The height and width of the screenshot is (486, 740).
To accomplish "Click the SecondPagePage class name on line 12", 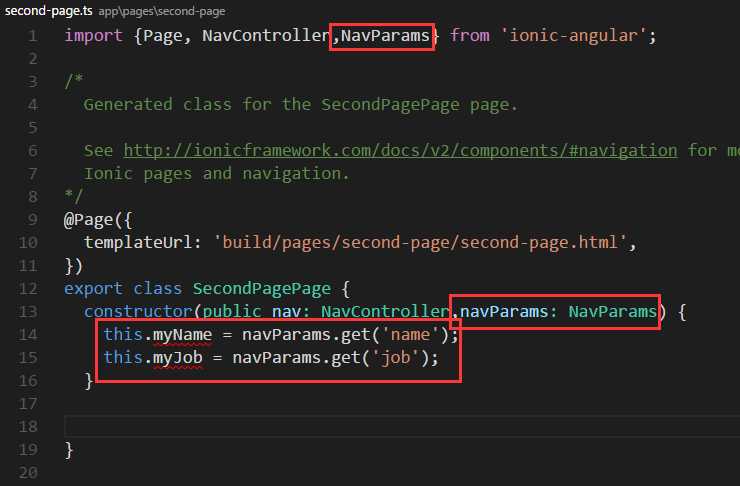I will pos(261,288).
